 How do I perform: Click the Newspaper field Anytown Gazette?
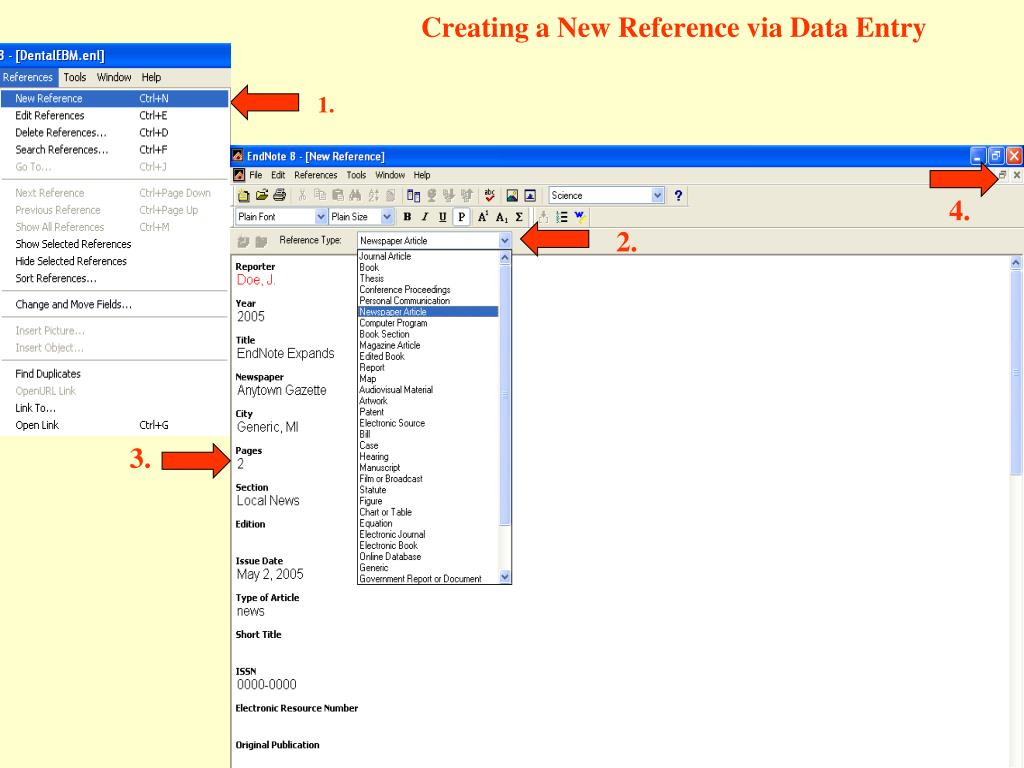(281, 391)
